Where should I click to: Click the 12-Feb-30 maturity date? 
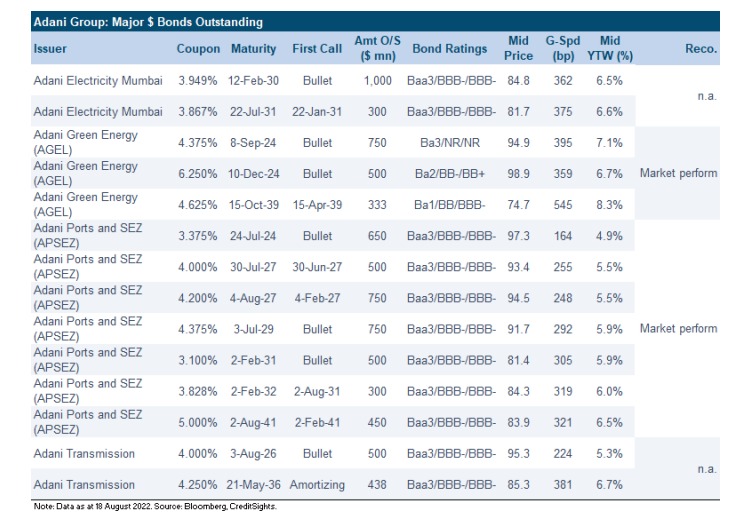click(254, 79)
